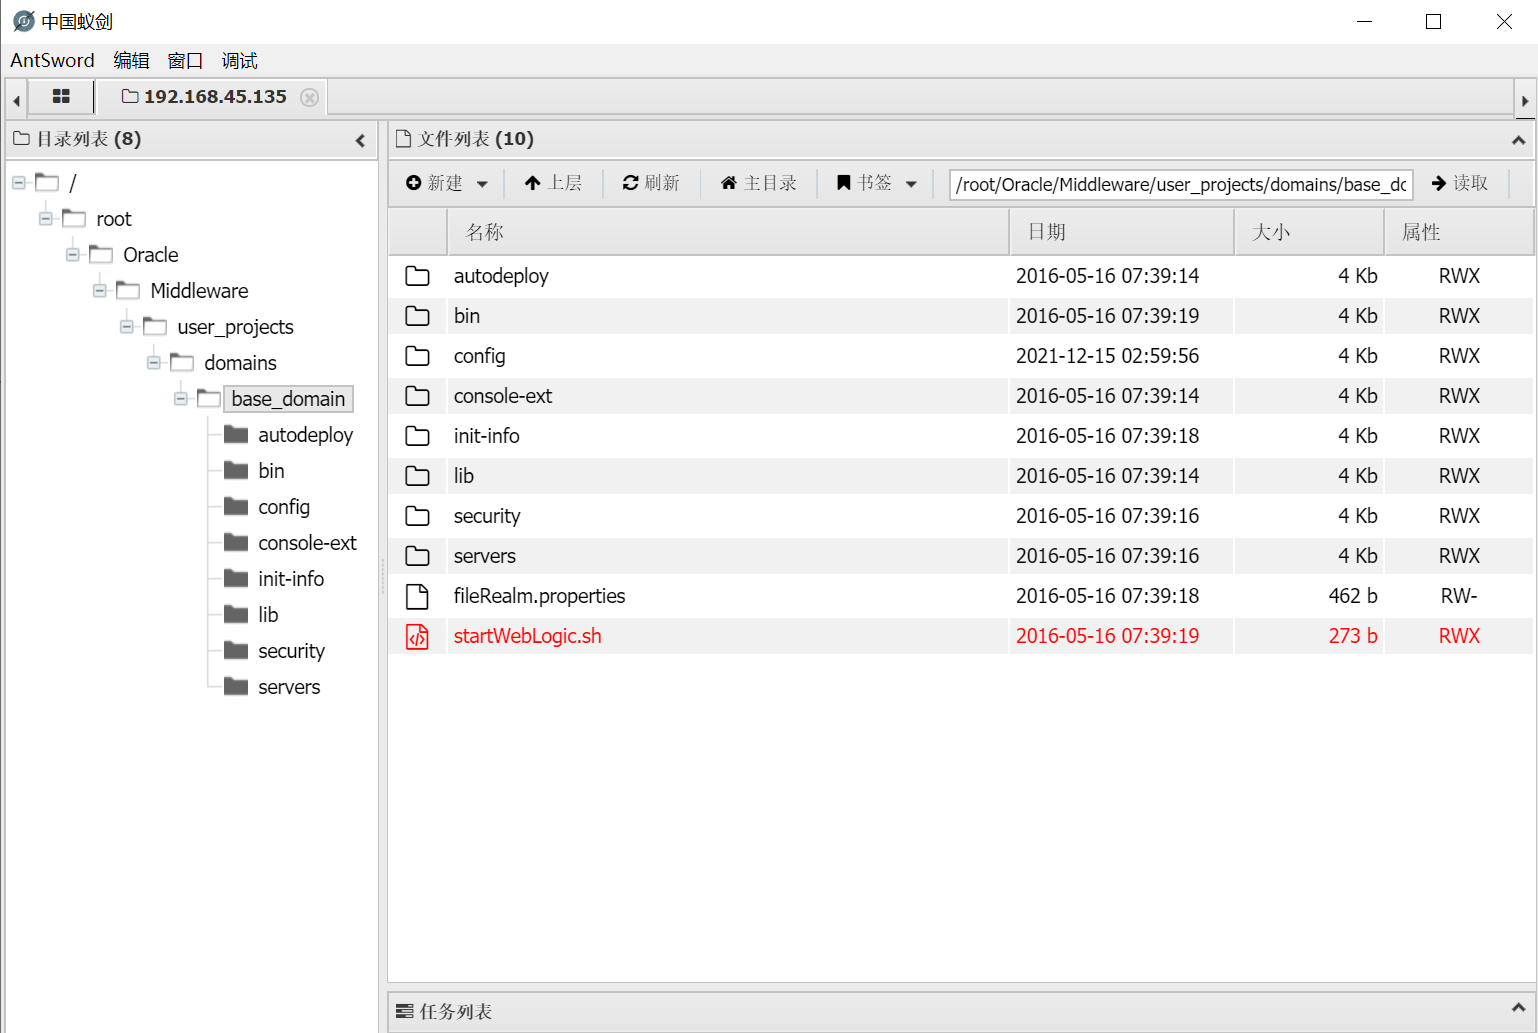
Task: Open the 窗口 menu
Action: tap(185, 60)
